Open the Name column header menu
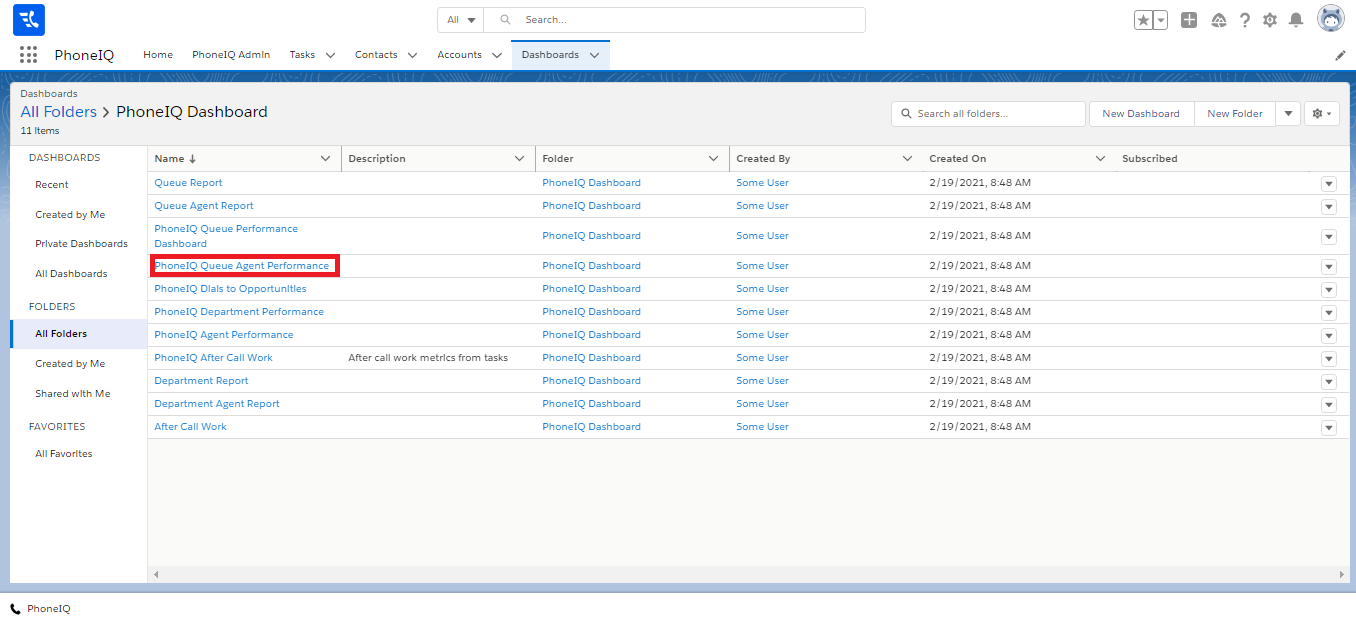The height and width of the screenshot is (624, 1356). click(325, 159)
